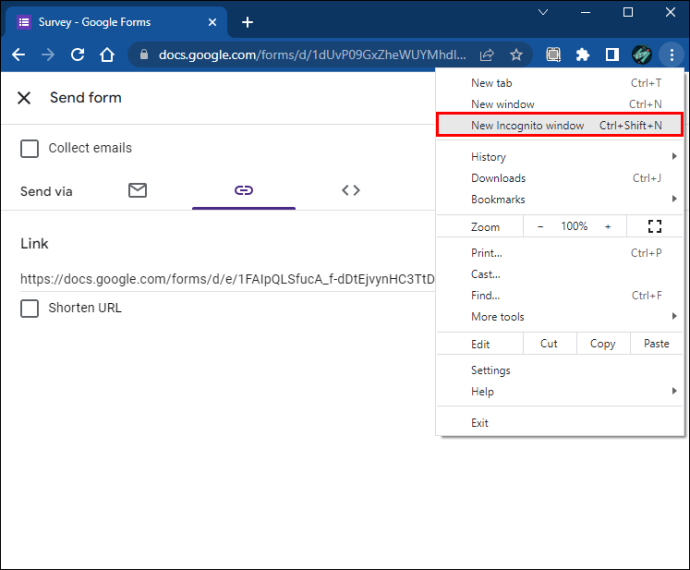Choose Cast... from the menu
This screenshot has height=570, width=690.
(x=560, y=274)
